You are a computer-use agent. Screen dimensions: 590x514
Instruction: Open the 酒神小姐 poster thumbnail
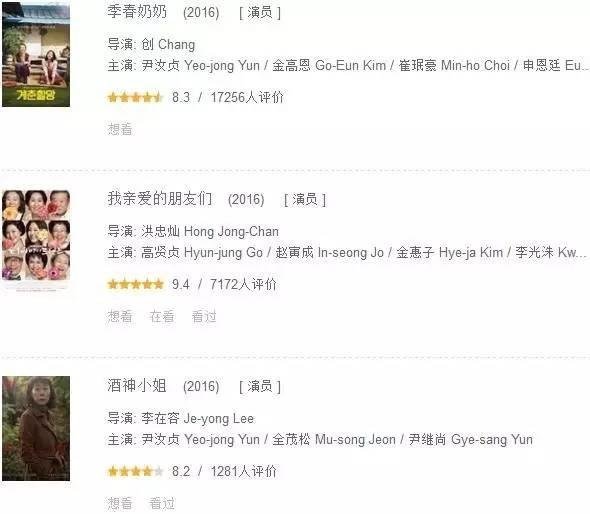(36, 429)
